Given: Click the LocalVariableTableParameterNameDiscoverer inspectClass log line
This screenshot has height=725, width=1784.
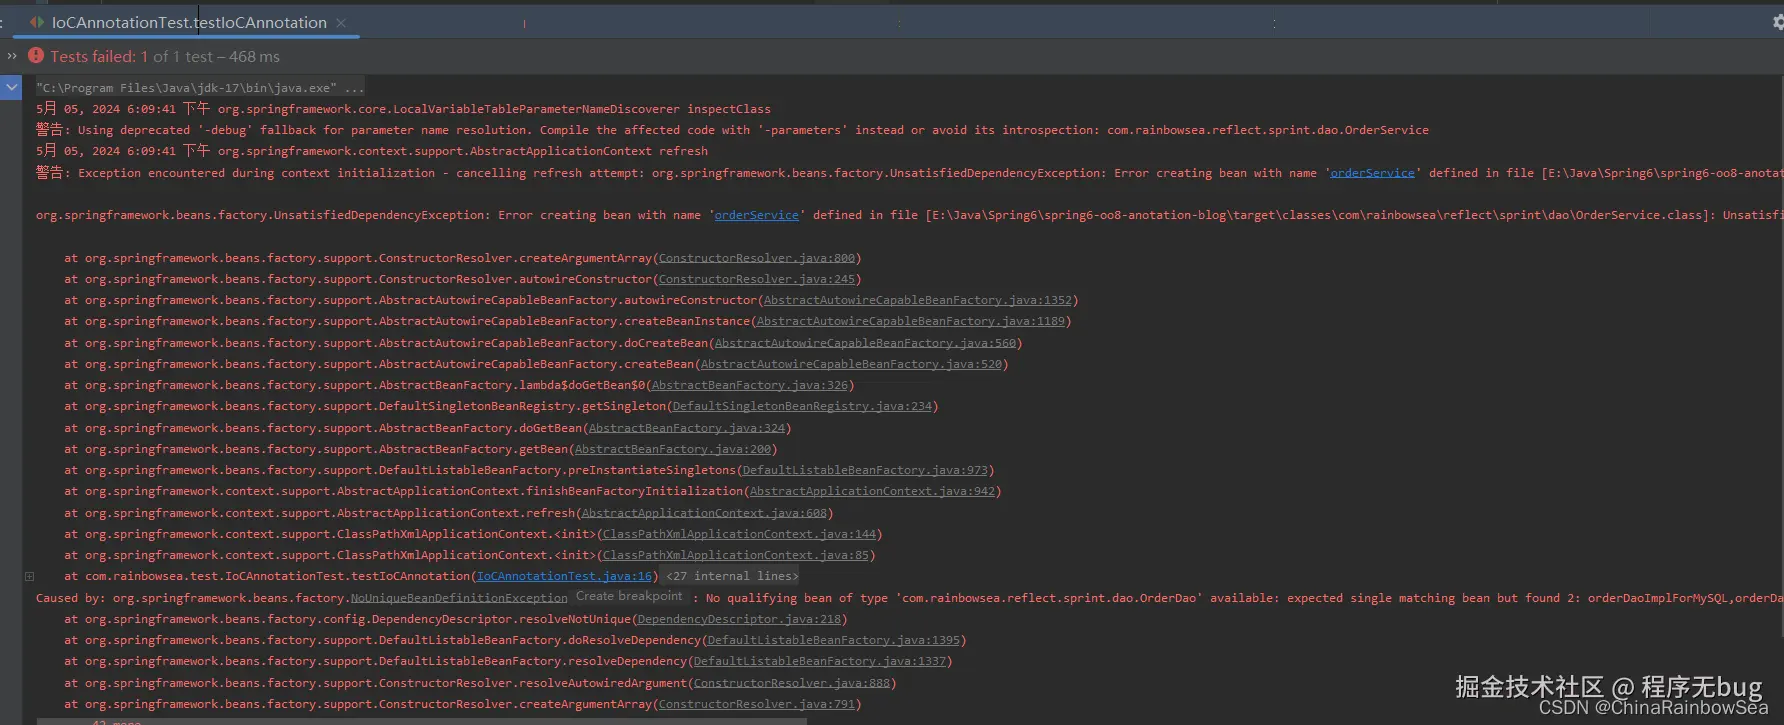Looking at the screenshot, I should pyautogui.click(x=403, y=109).
